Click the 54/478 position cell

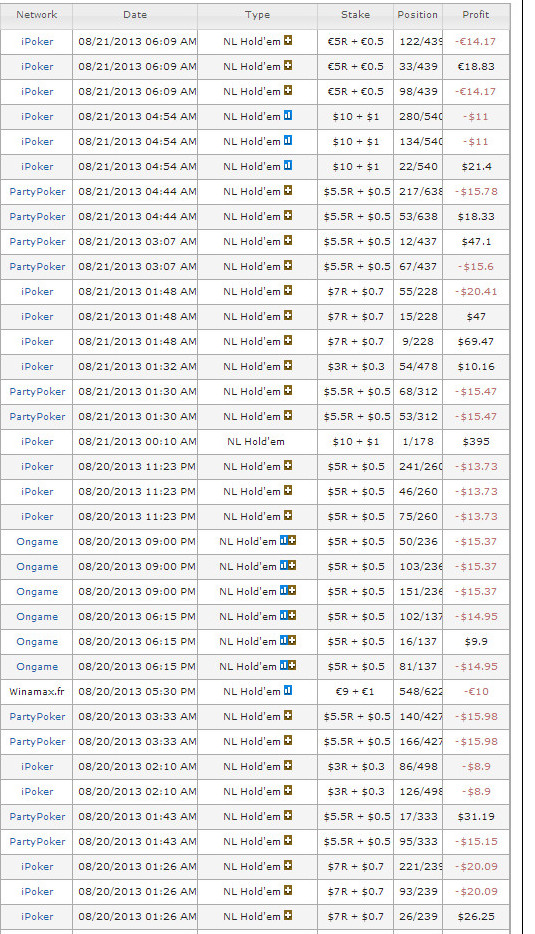coord(418,367)
